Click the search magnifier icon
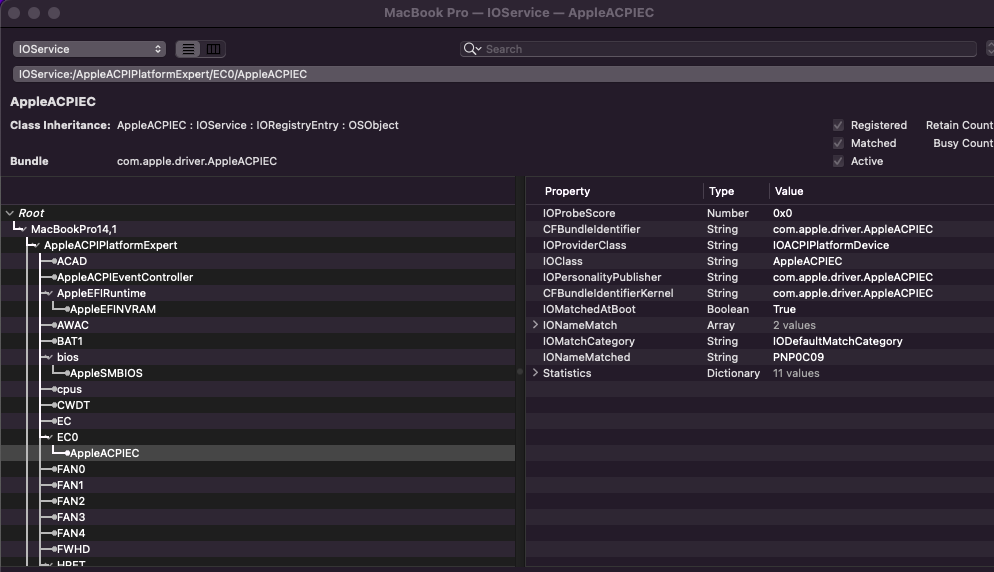 [x=472, y=49]
